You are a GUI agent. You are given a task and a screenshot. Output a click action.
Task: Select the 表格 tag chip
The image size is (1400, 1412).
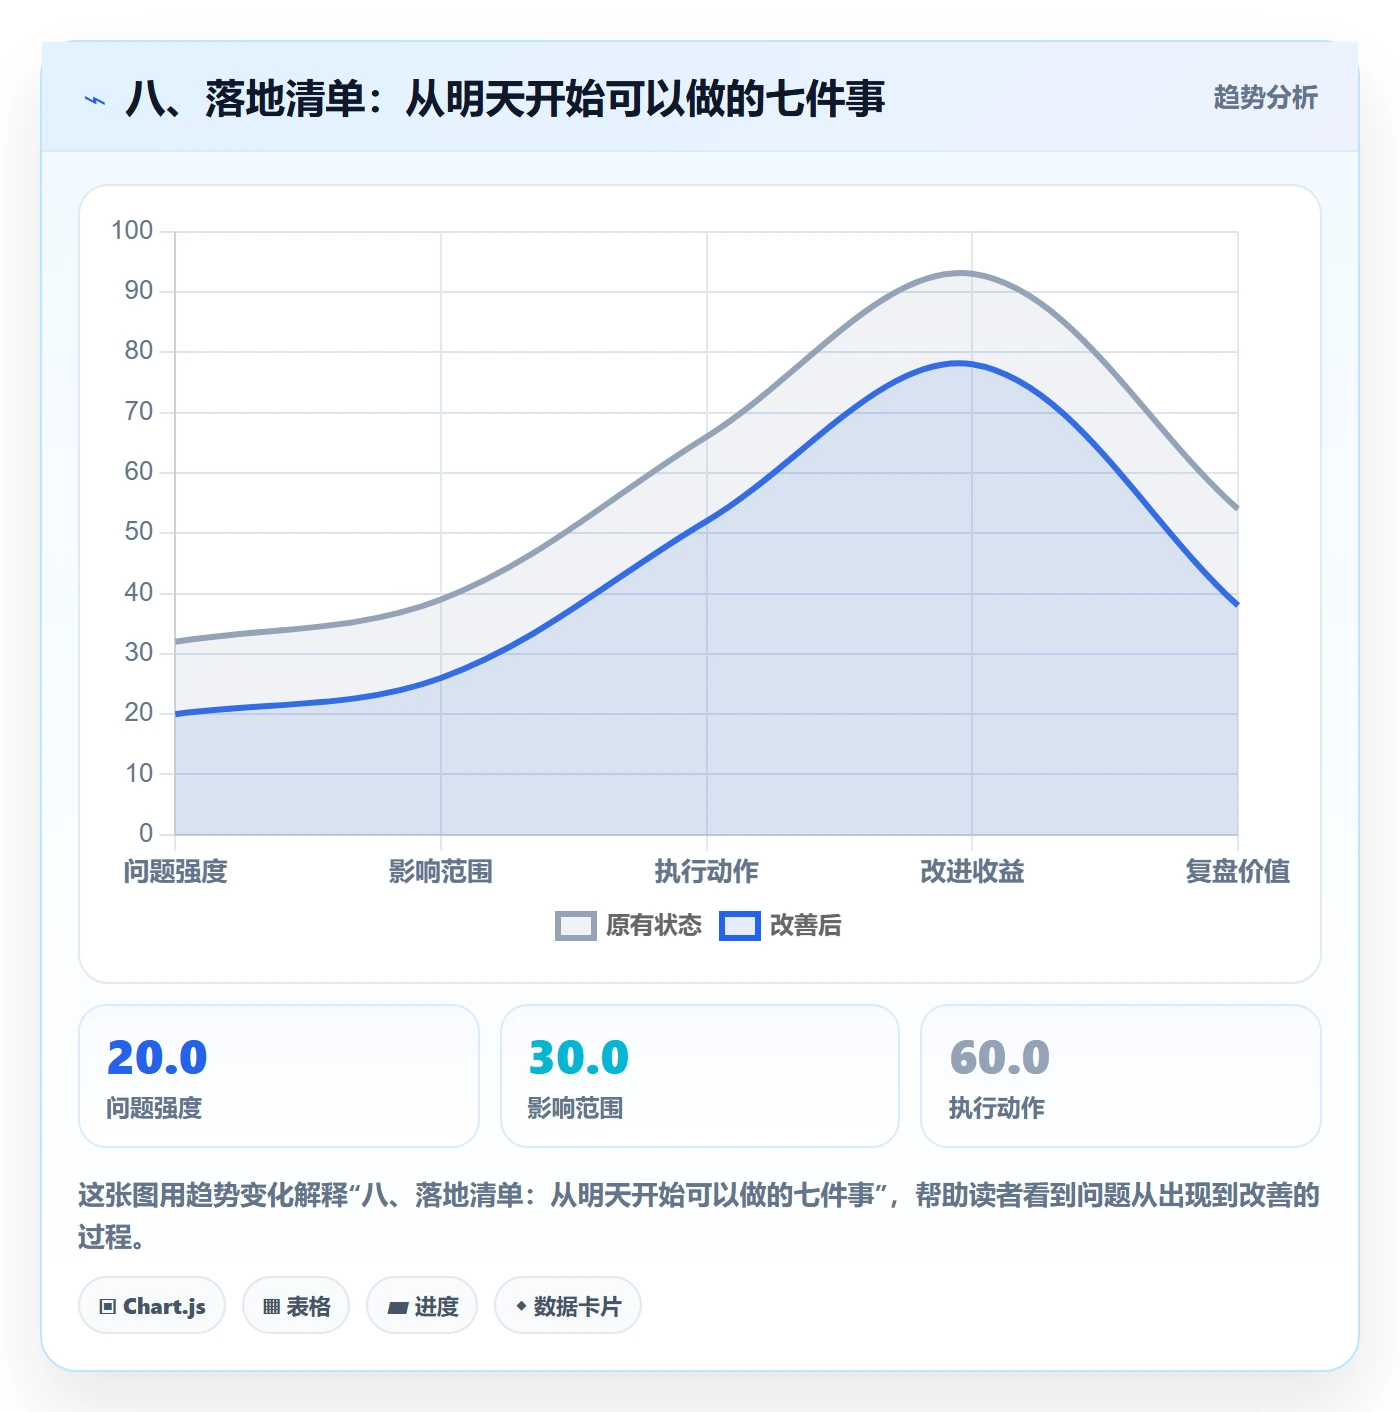click(x=296, y=1305)
